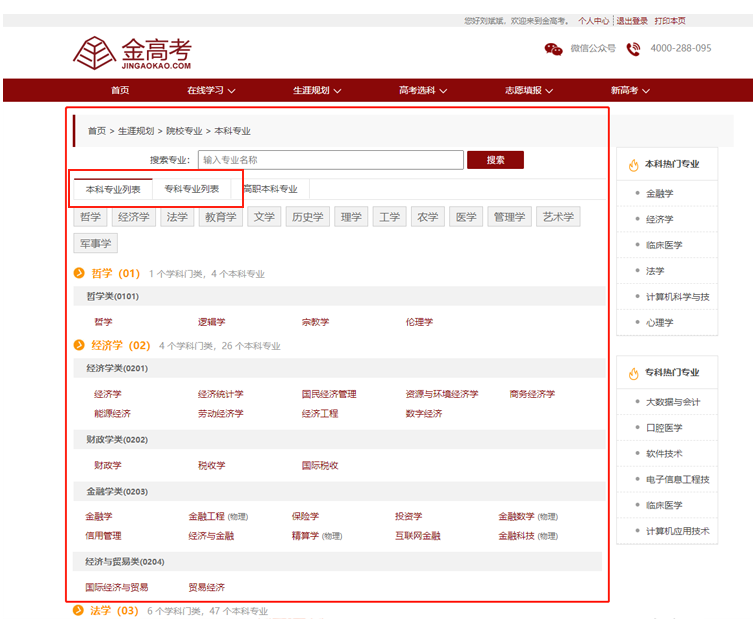The height and width of the screenshot is (640, 754).
Task: Click orange arrow icon next to 哲学 (01)
Action: (x=79, y=273)
